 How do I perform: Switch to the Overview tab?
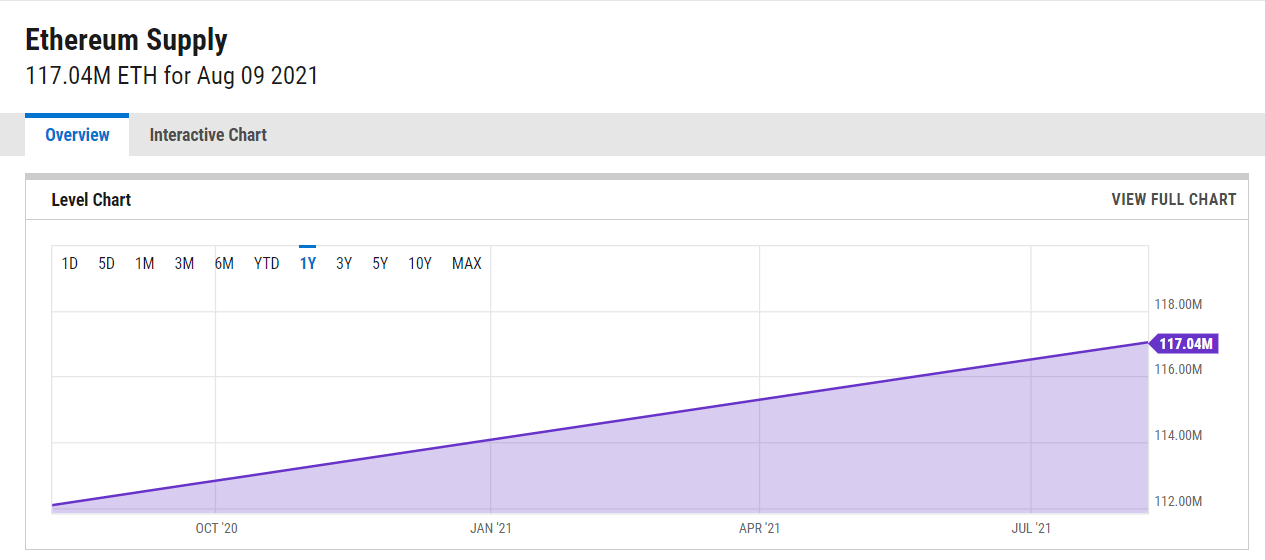(x=77, y=135)
